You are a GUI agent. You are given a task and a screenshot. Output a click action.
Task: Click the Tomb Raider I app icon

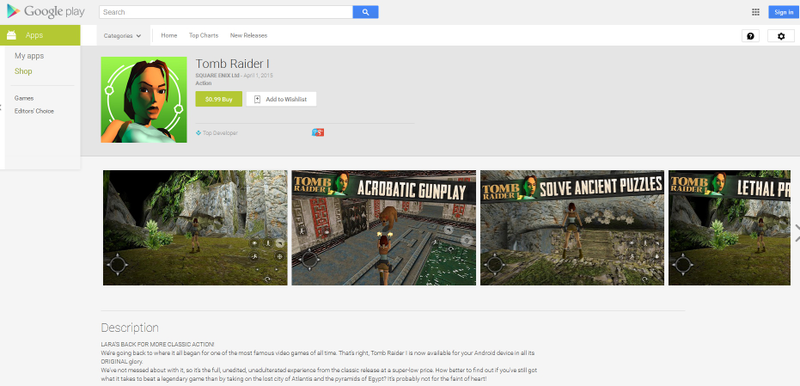point(144,99)
